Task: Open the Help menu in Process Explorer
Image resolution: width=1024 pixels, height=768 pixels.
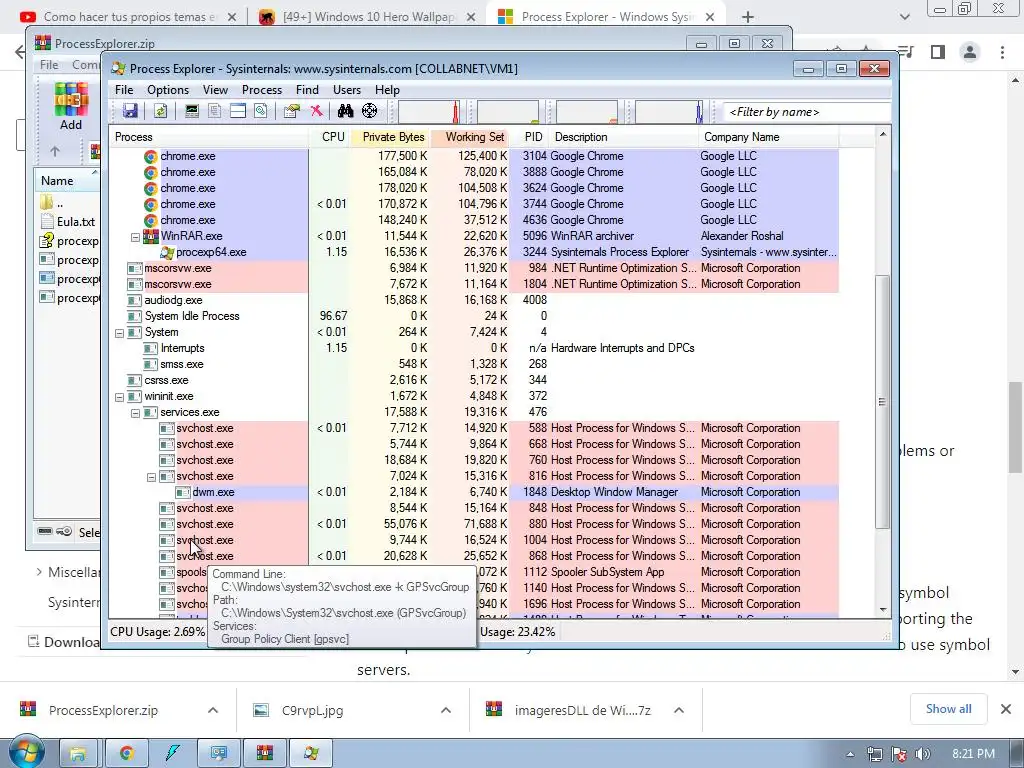Action: (387, 90)
